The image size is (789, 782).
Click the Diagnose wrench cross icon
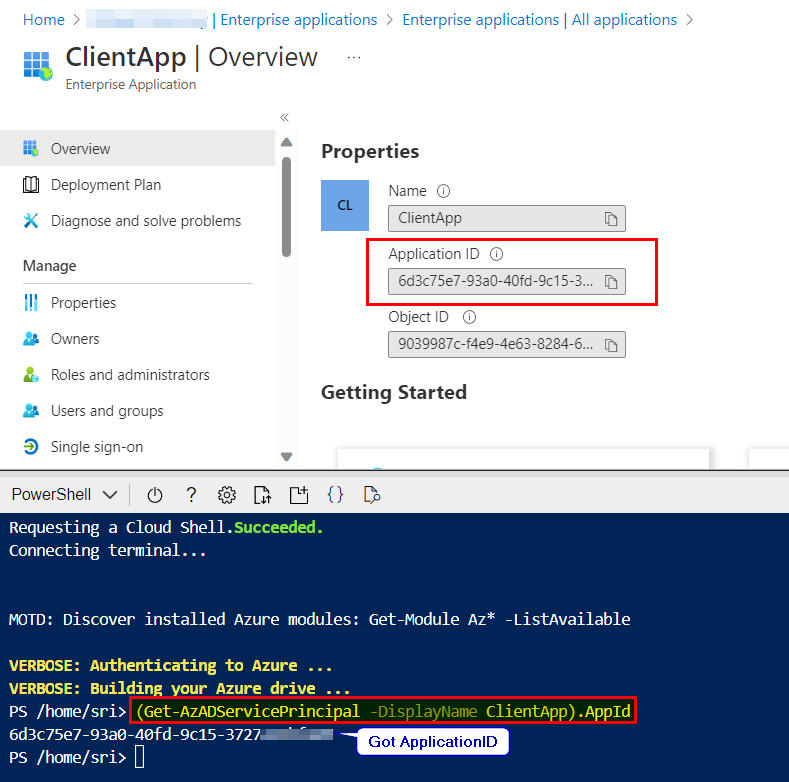click(31, 221)
